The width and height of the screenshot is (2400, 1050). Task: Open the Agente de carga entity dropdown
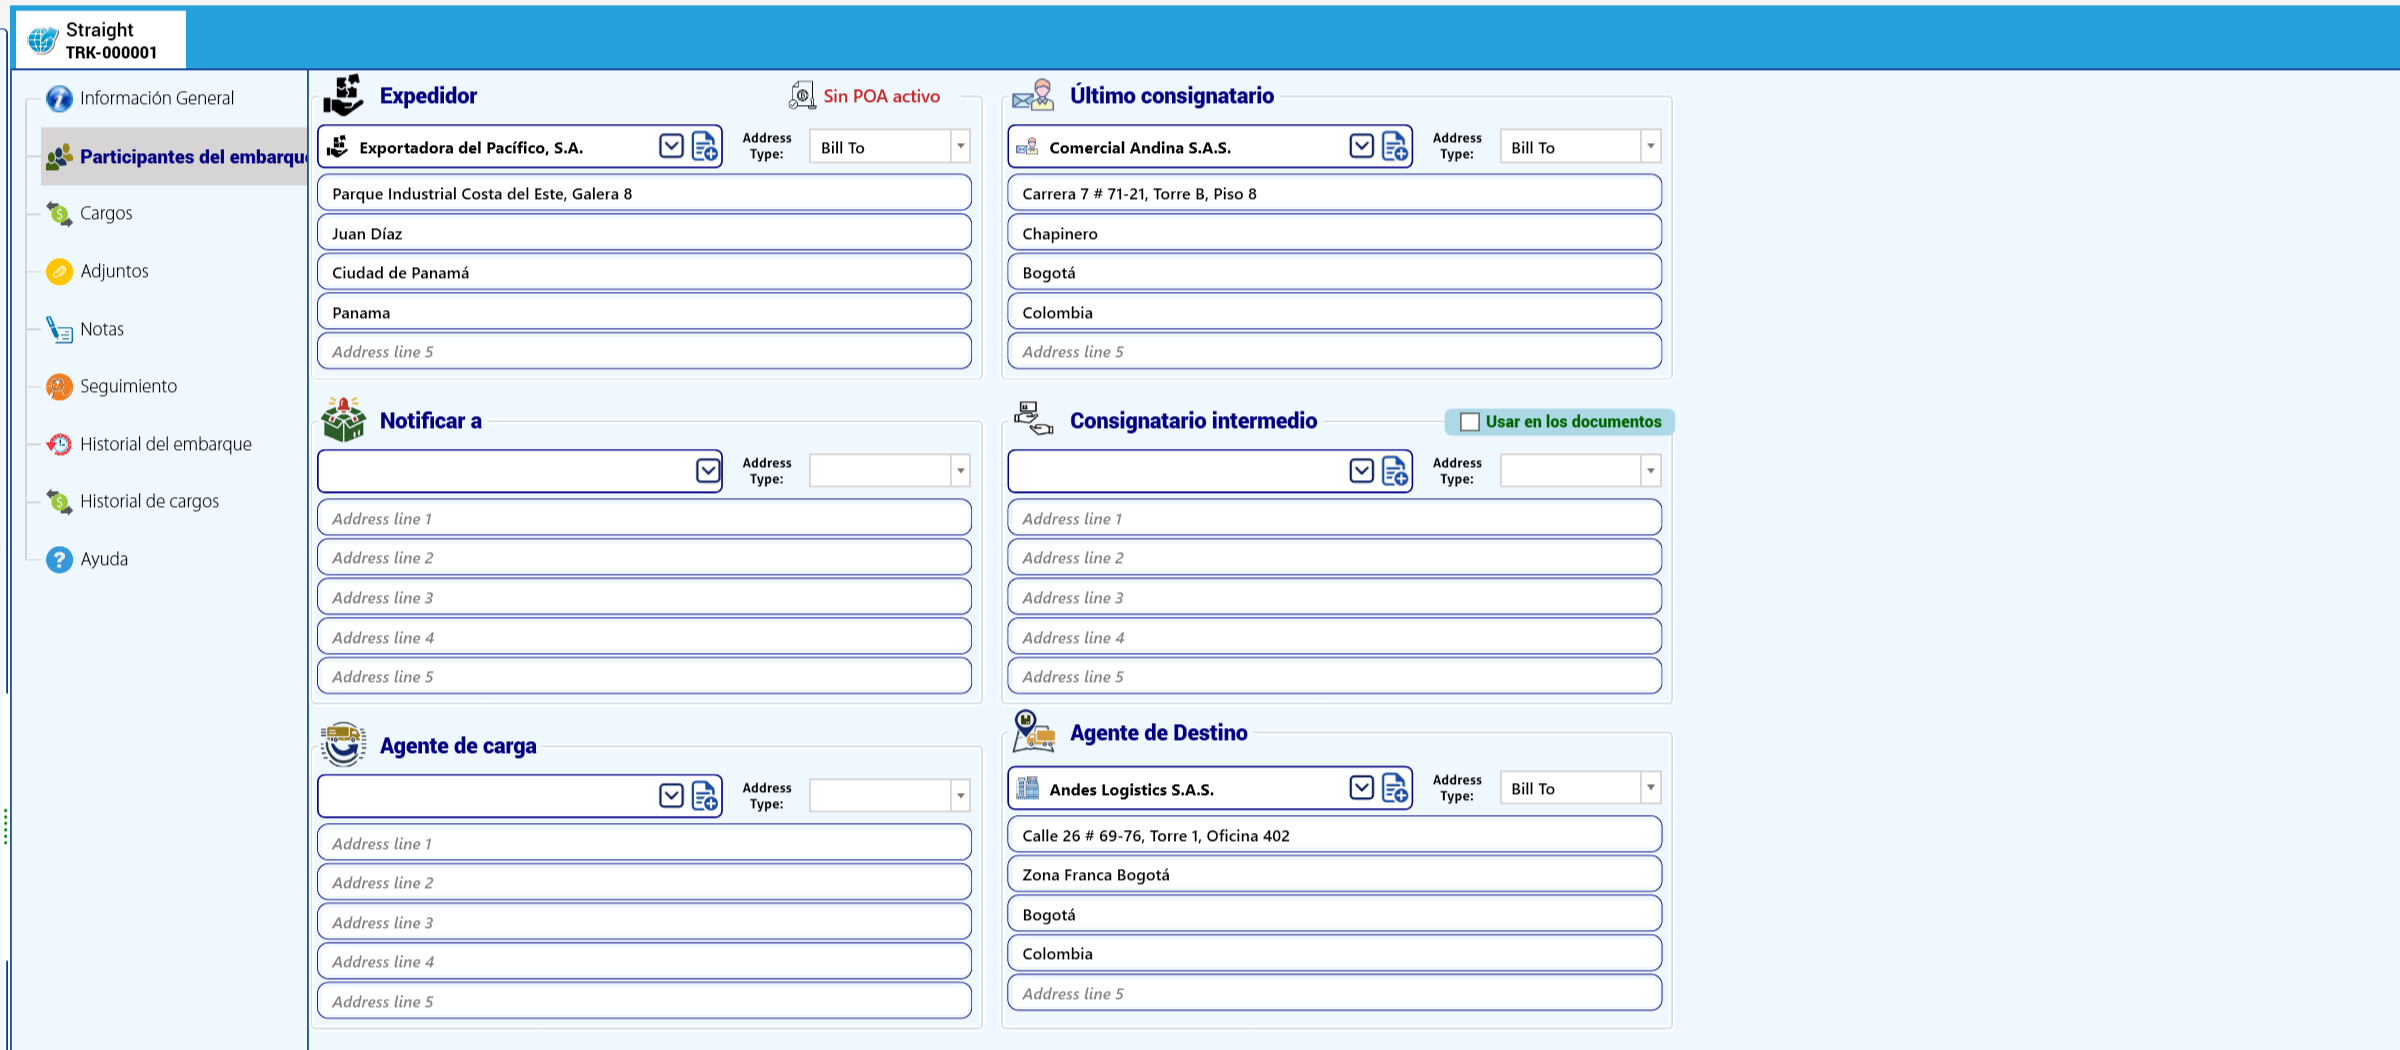(671, 796)
